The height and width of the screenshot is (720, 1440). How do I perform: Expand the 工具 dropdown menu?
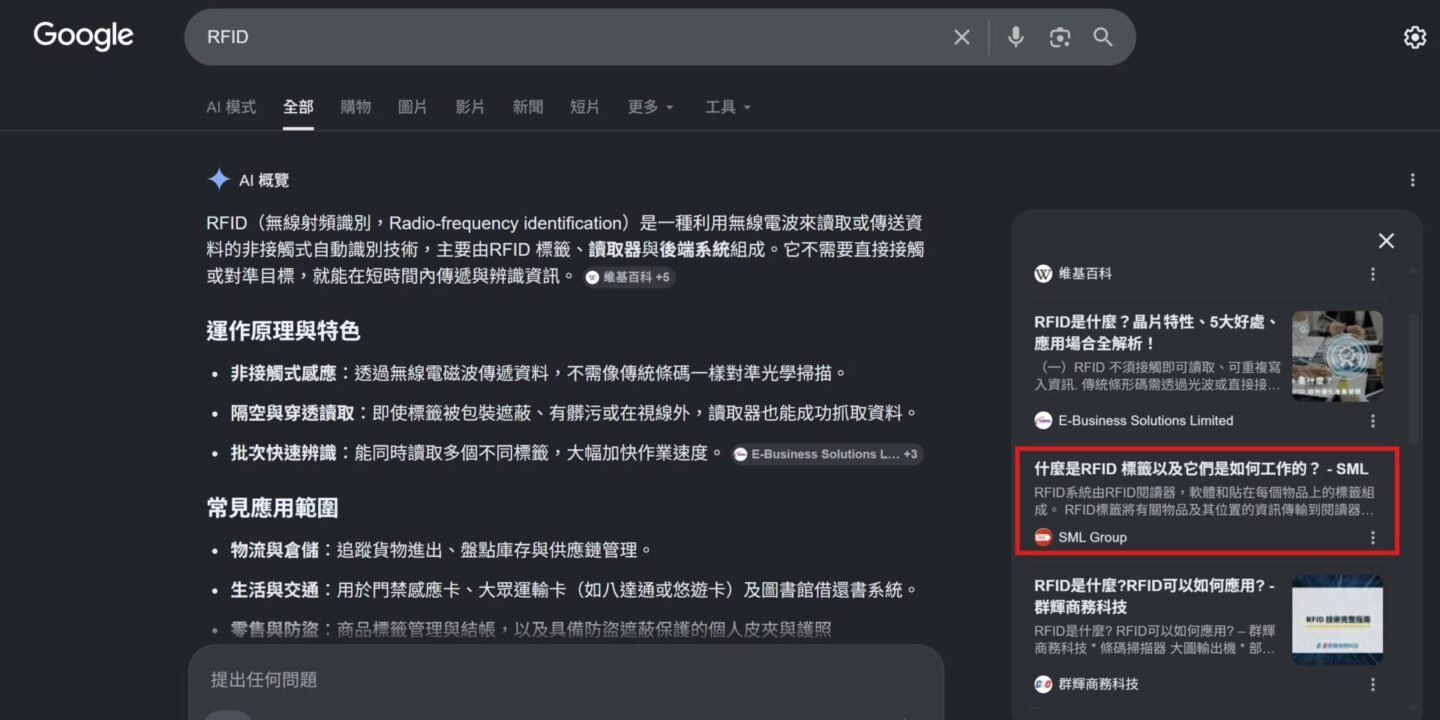[728, 107]
